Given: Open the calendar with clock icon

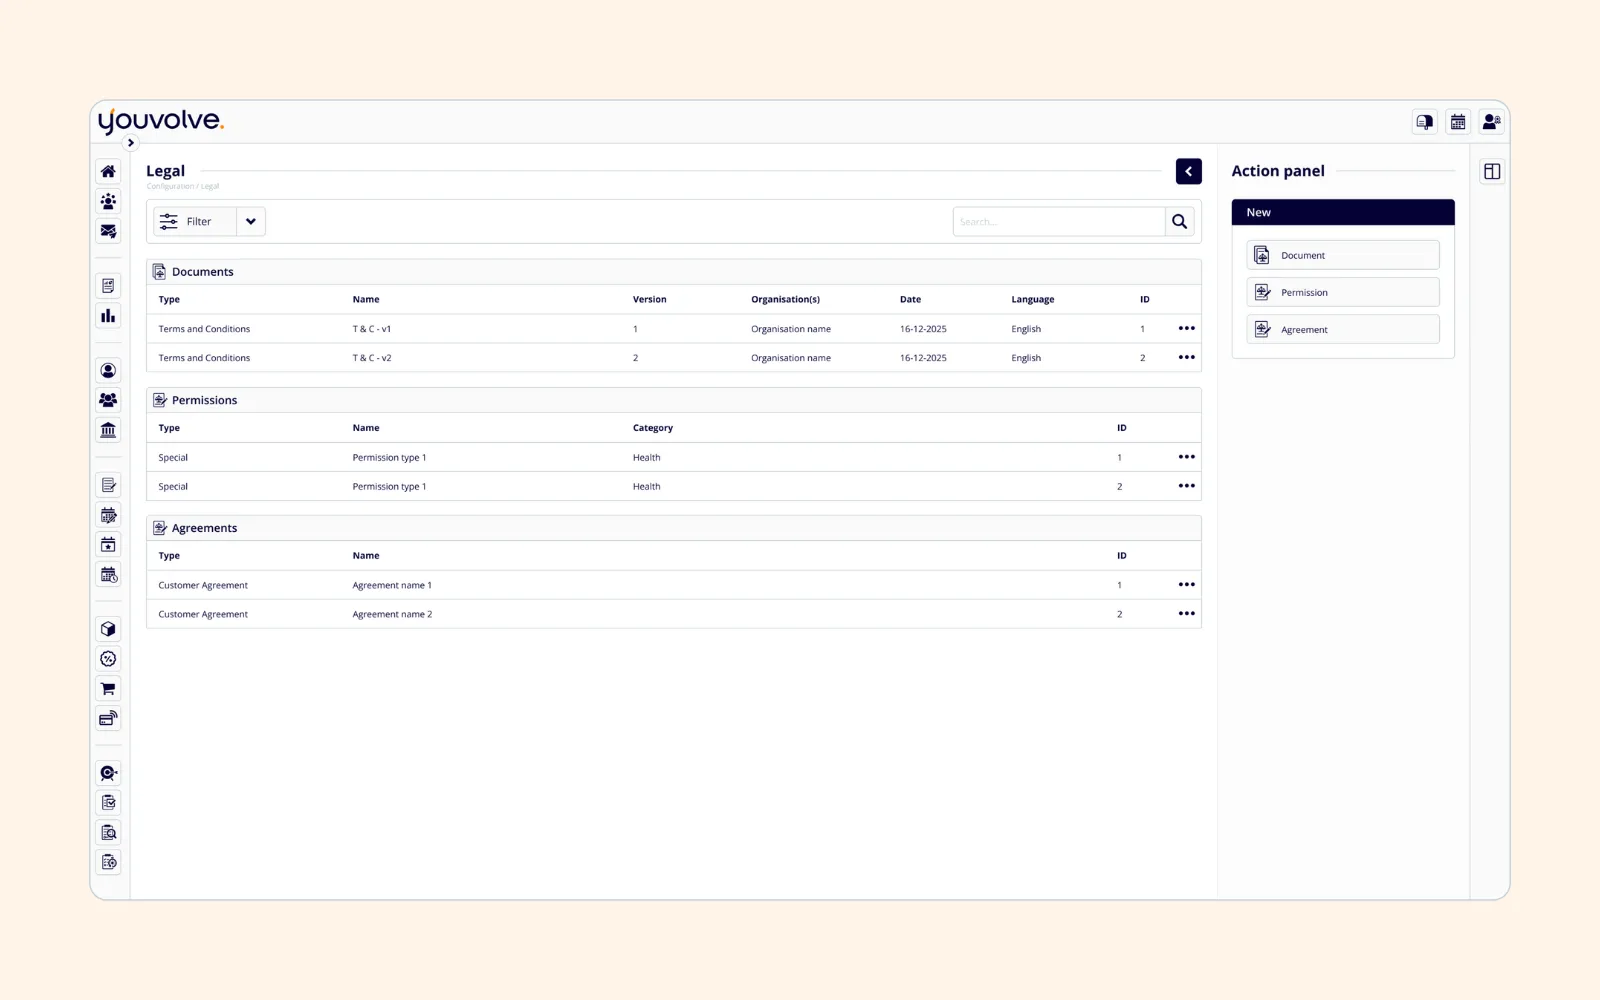Looking at the screenshot, I should 108,575.
